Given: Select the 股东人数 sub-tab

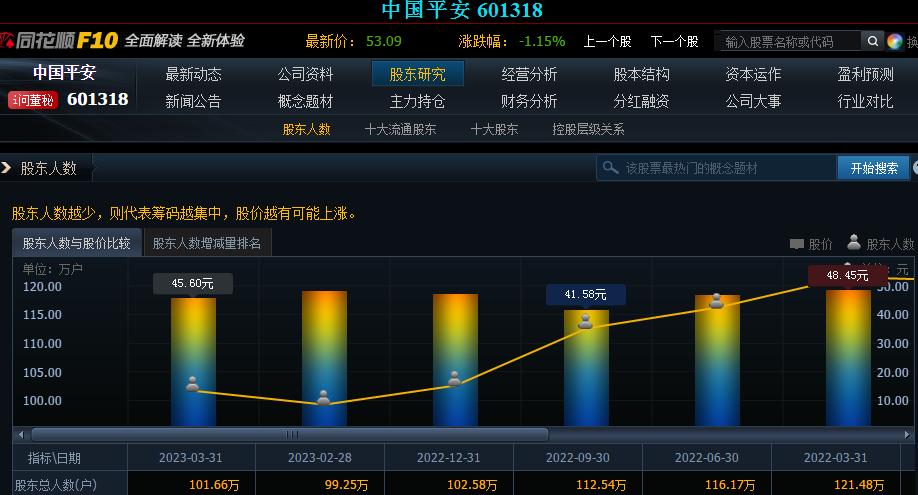Looking at the screenshot, I should click(x=307, y=129).
